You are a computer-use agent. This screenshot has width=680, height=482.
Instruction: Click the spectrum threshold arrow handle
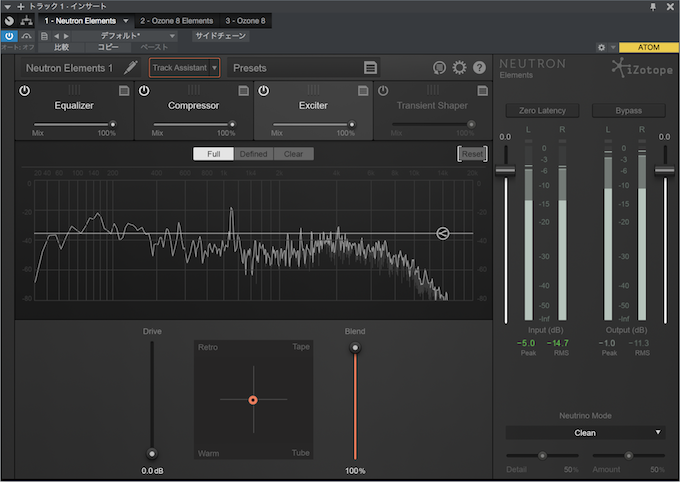[442, 233]
